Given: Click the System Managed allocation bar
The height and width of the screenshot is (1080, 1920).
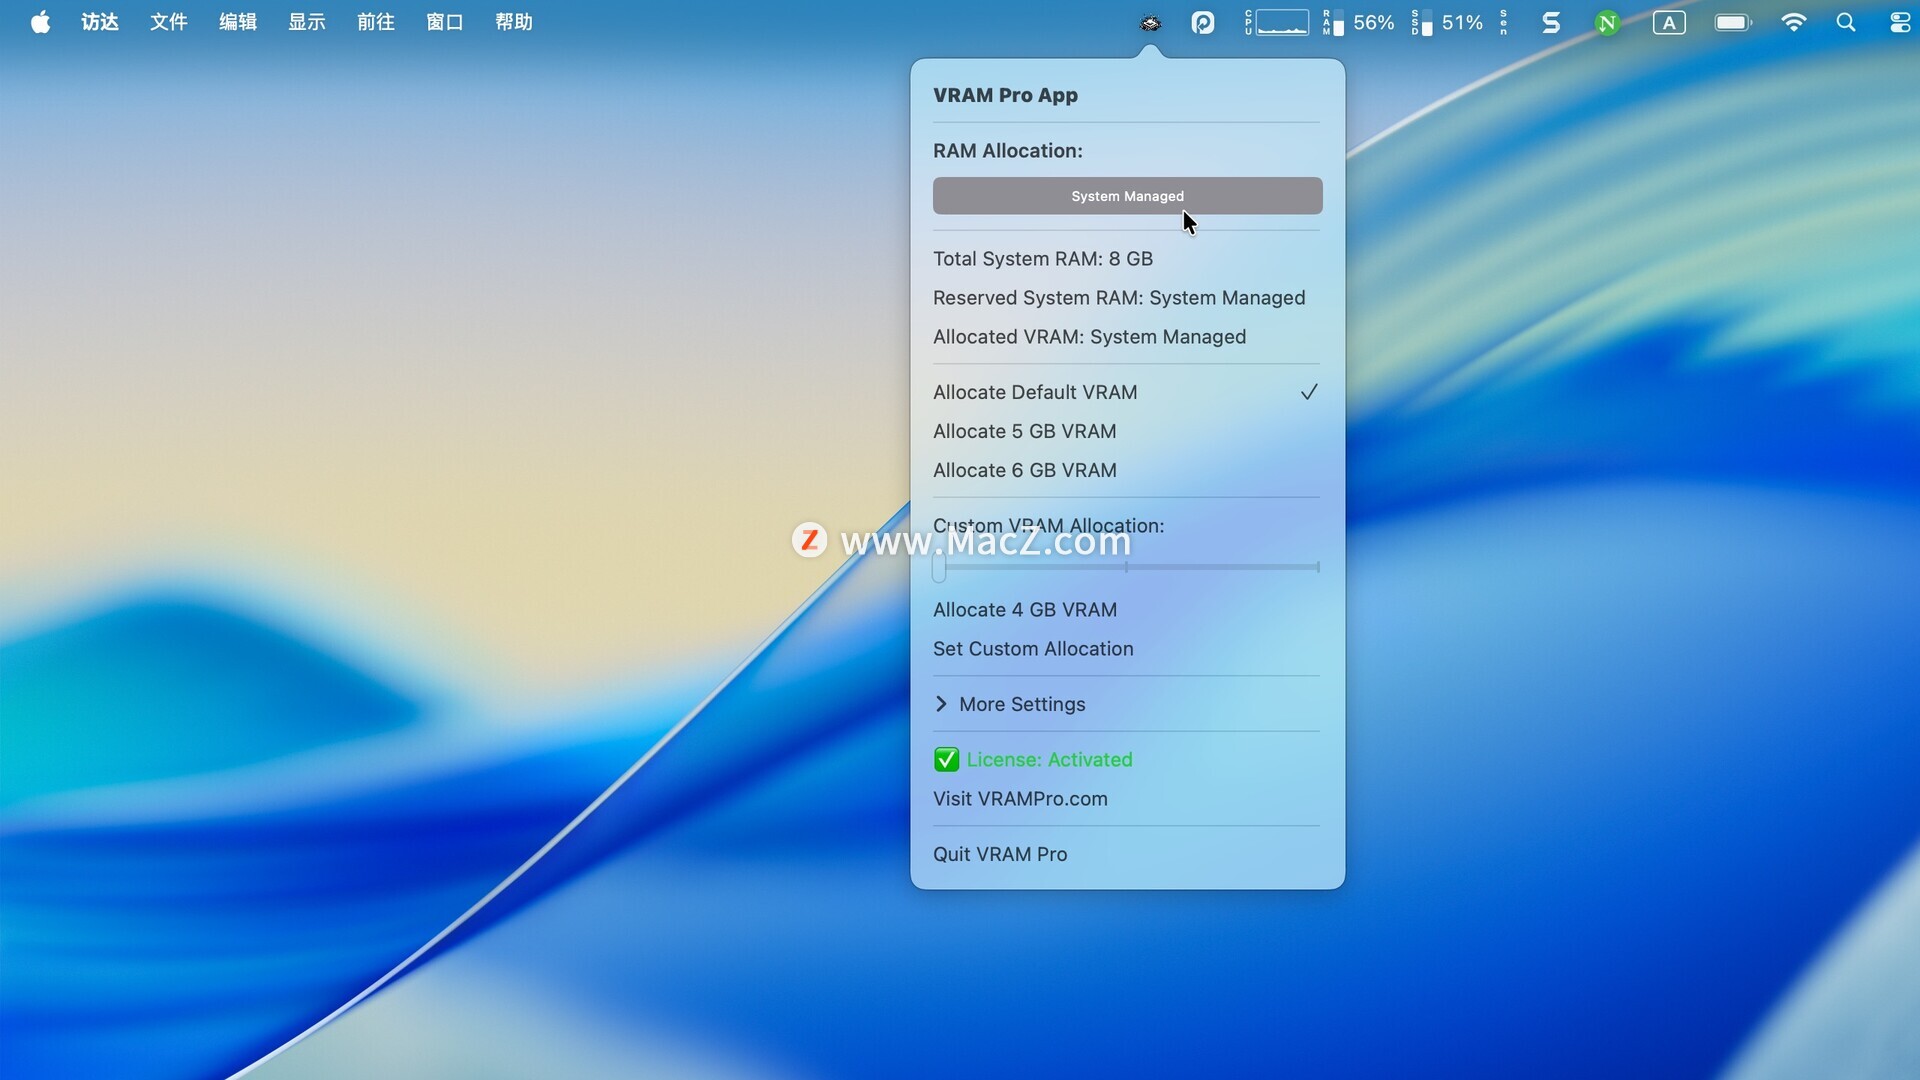Looking at the screenshot, I should pos(1127,196).
